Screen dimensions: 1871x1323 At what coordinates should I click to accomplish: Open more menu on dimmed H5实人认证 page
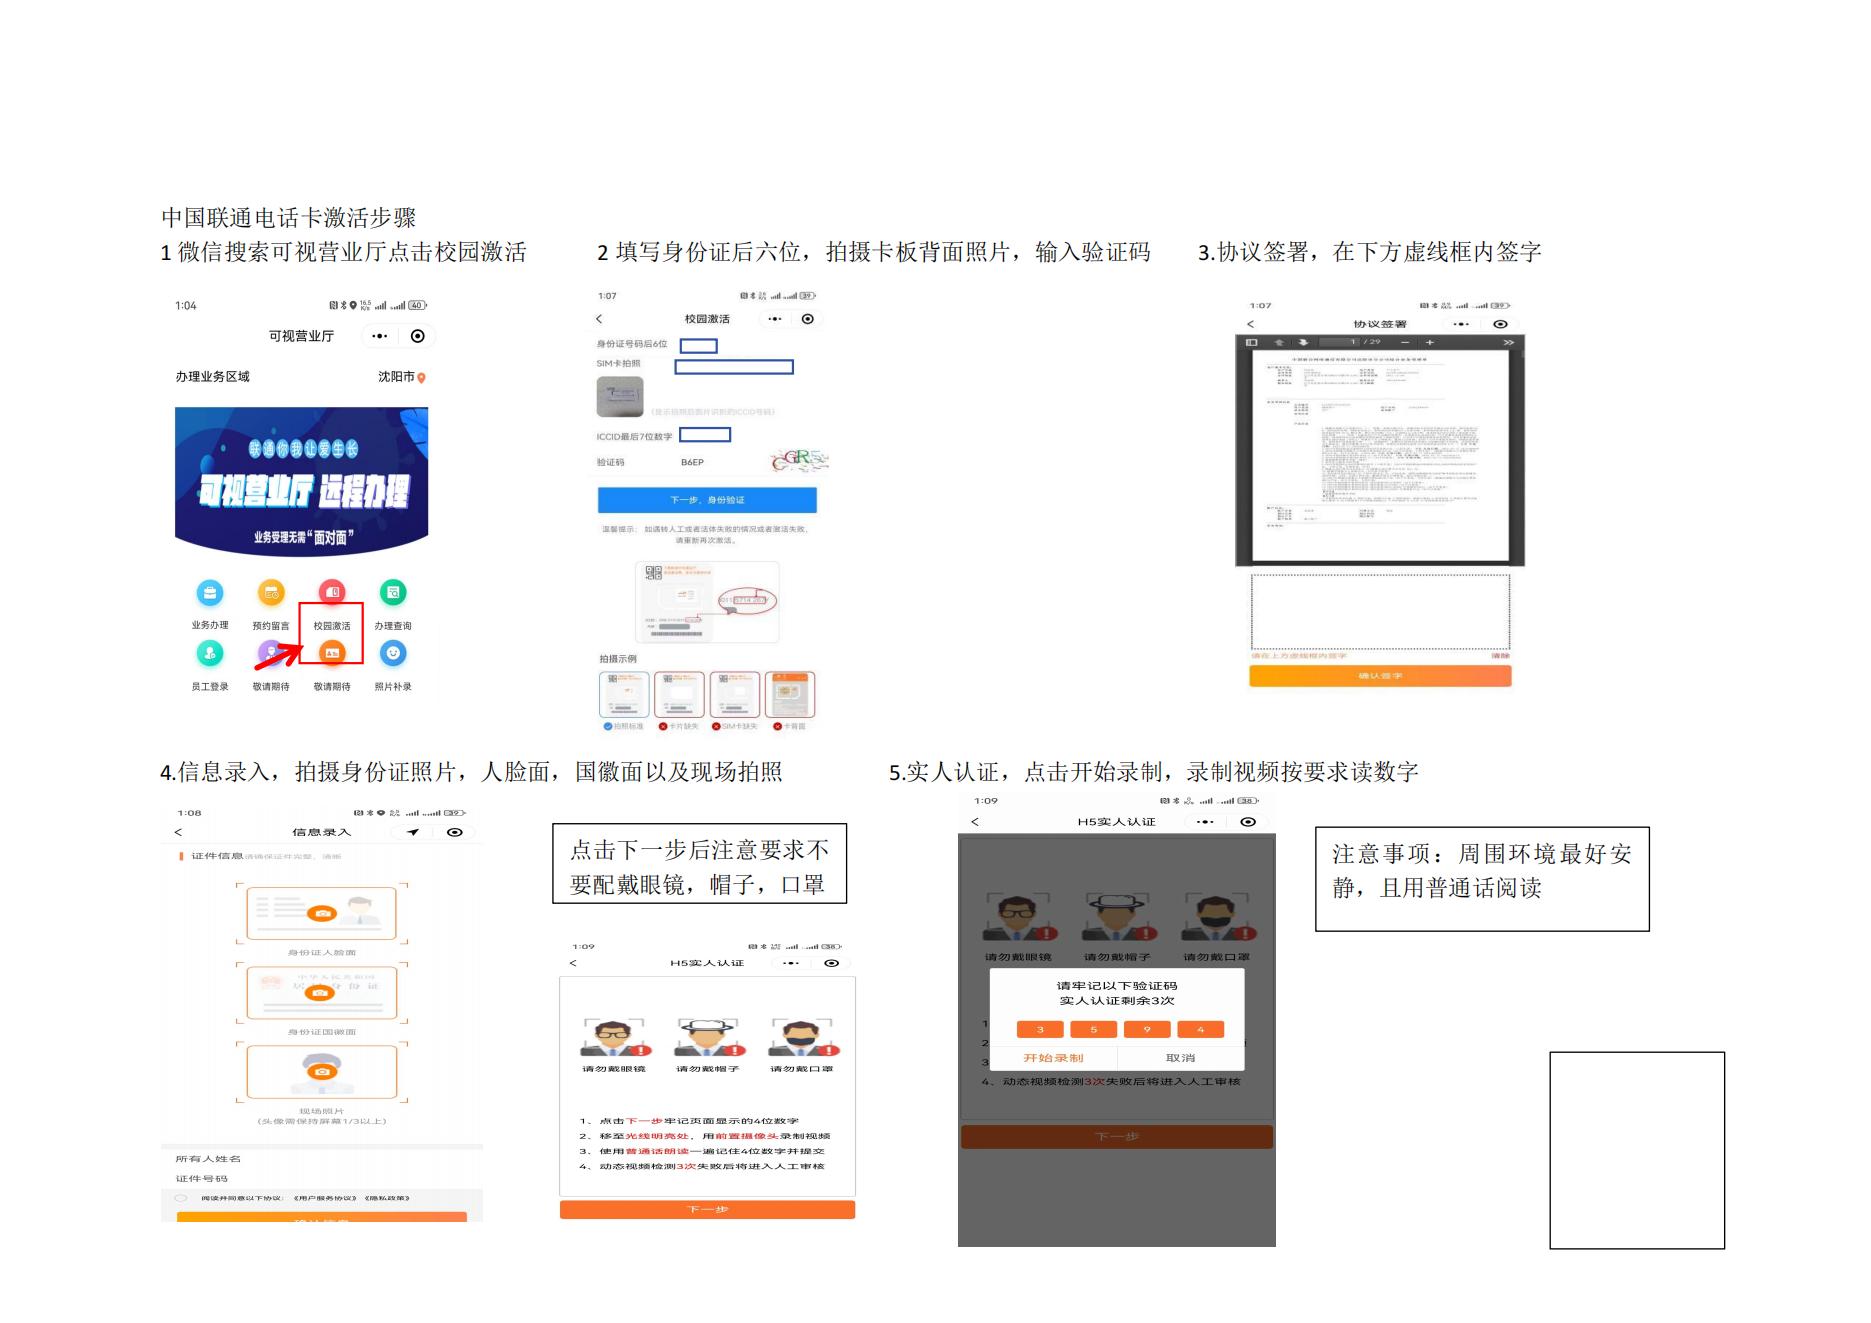[1205, 822]
